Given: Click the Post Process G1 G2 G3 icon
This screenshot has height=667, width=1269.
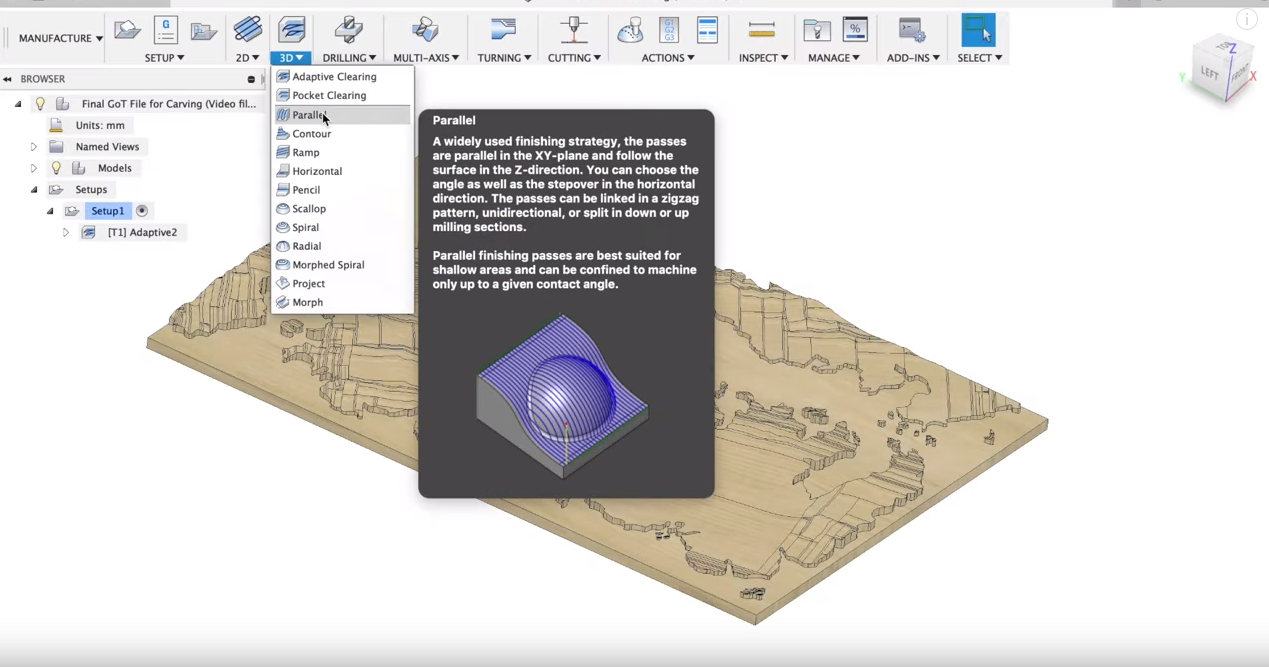Looking at the screenshot, I should pos(669,30).
